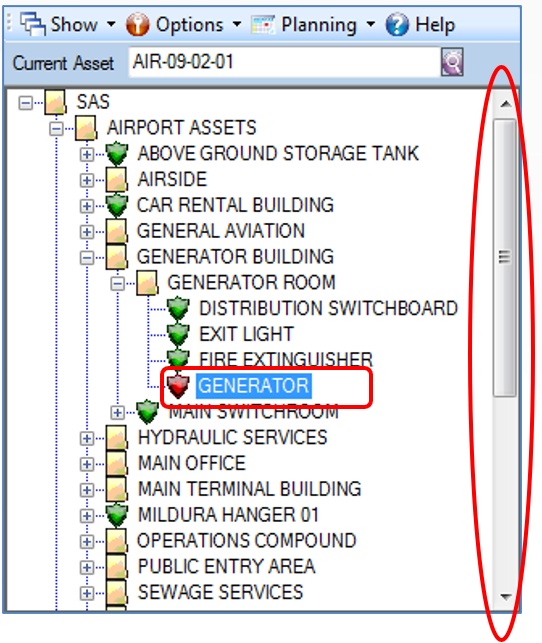Viewport: 542px width, 643px height.
Task: Click the green shield icon for EXIT LIGHT
Action: [178, 334]
